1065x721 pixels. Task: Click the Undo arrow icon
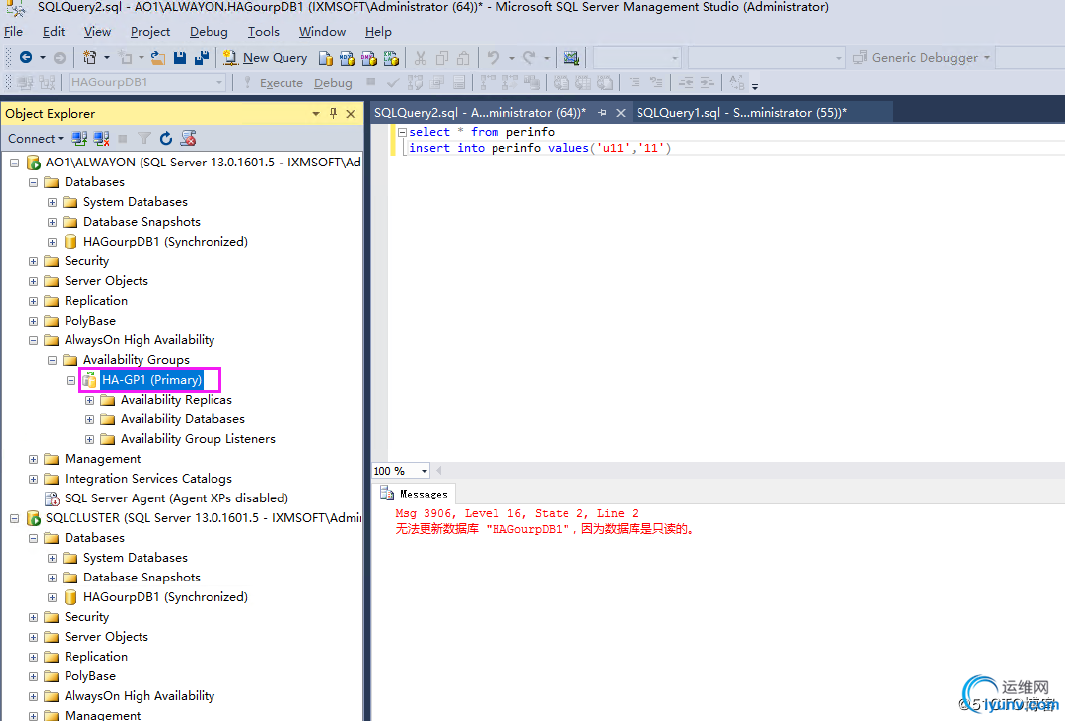click(494, 58)
